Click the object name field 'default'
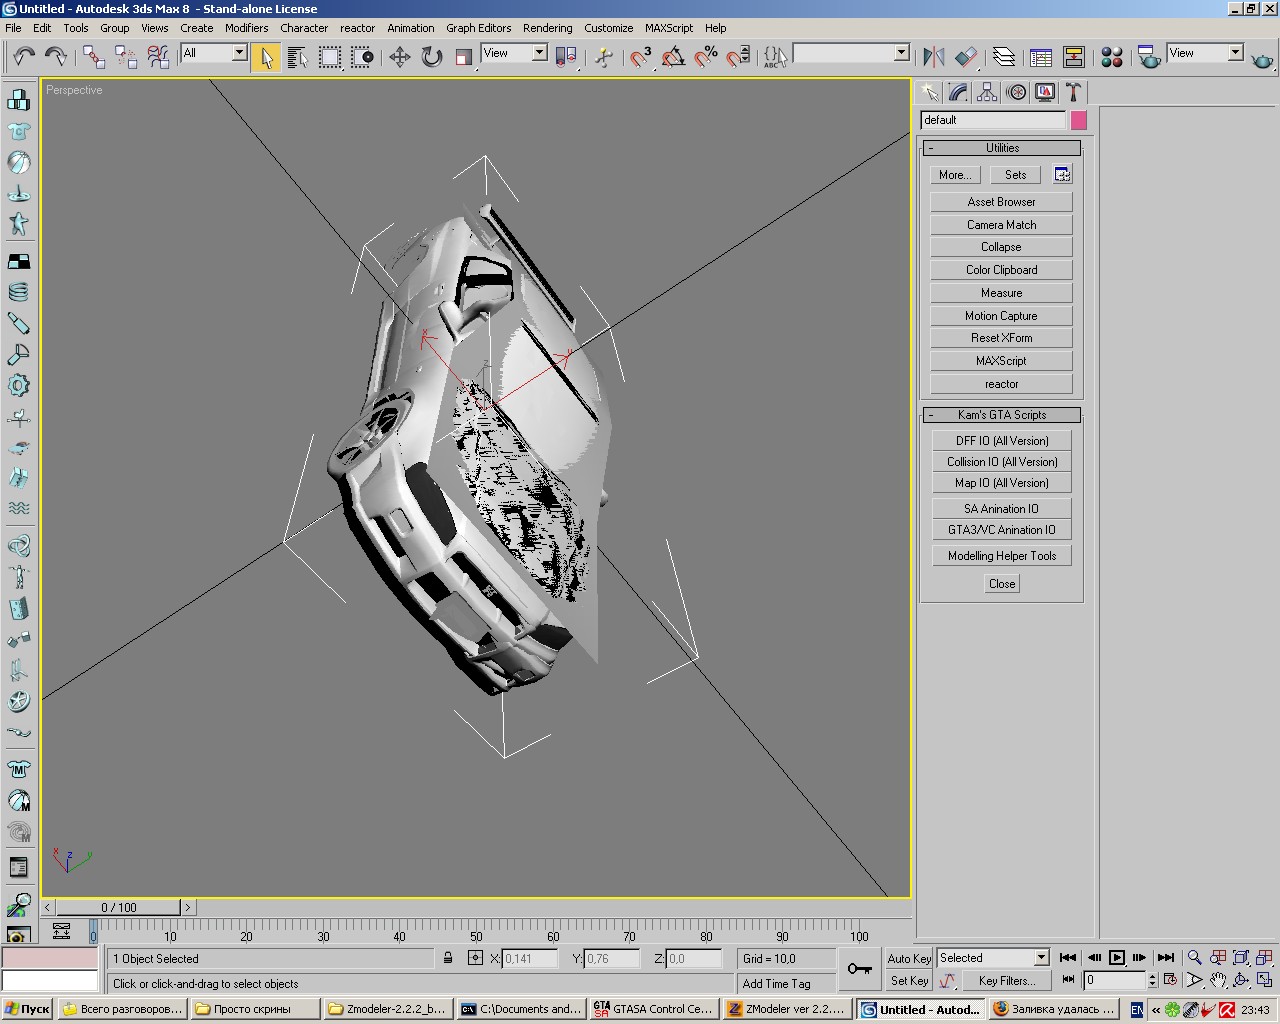 click(993, 120)
